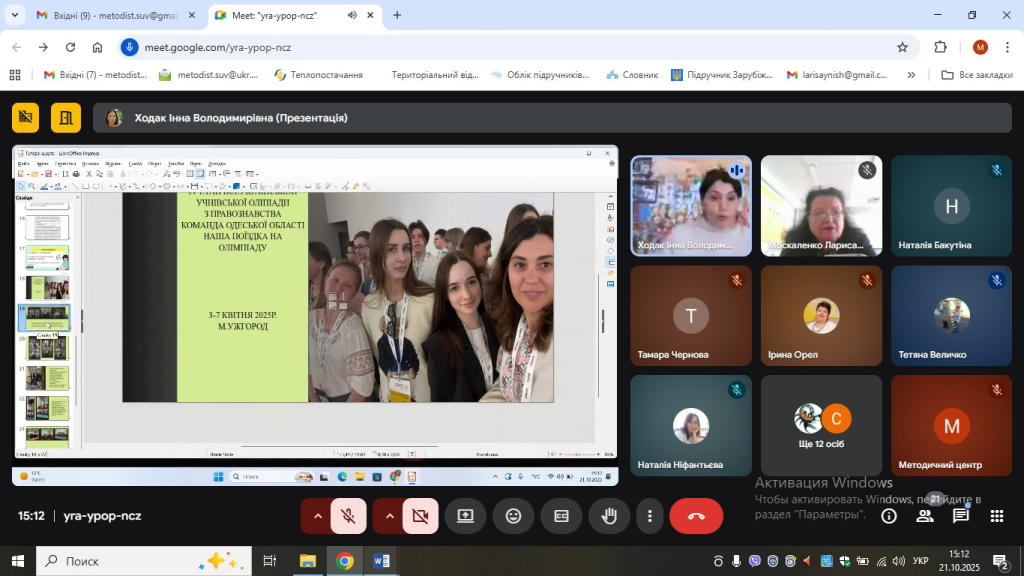Viewport: 1024px width, 576px height.
Task: Toggle closed captions in the meeting
Action: click(561, 516)
